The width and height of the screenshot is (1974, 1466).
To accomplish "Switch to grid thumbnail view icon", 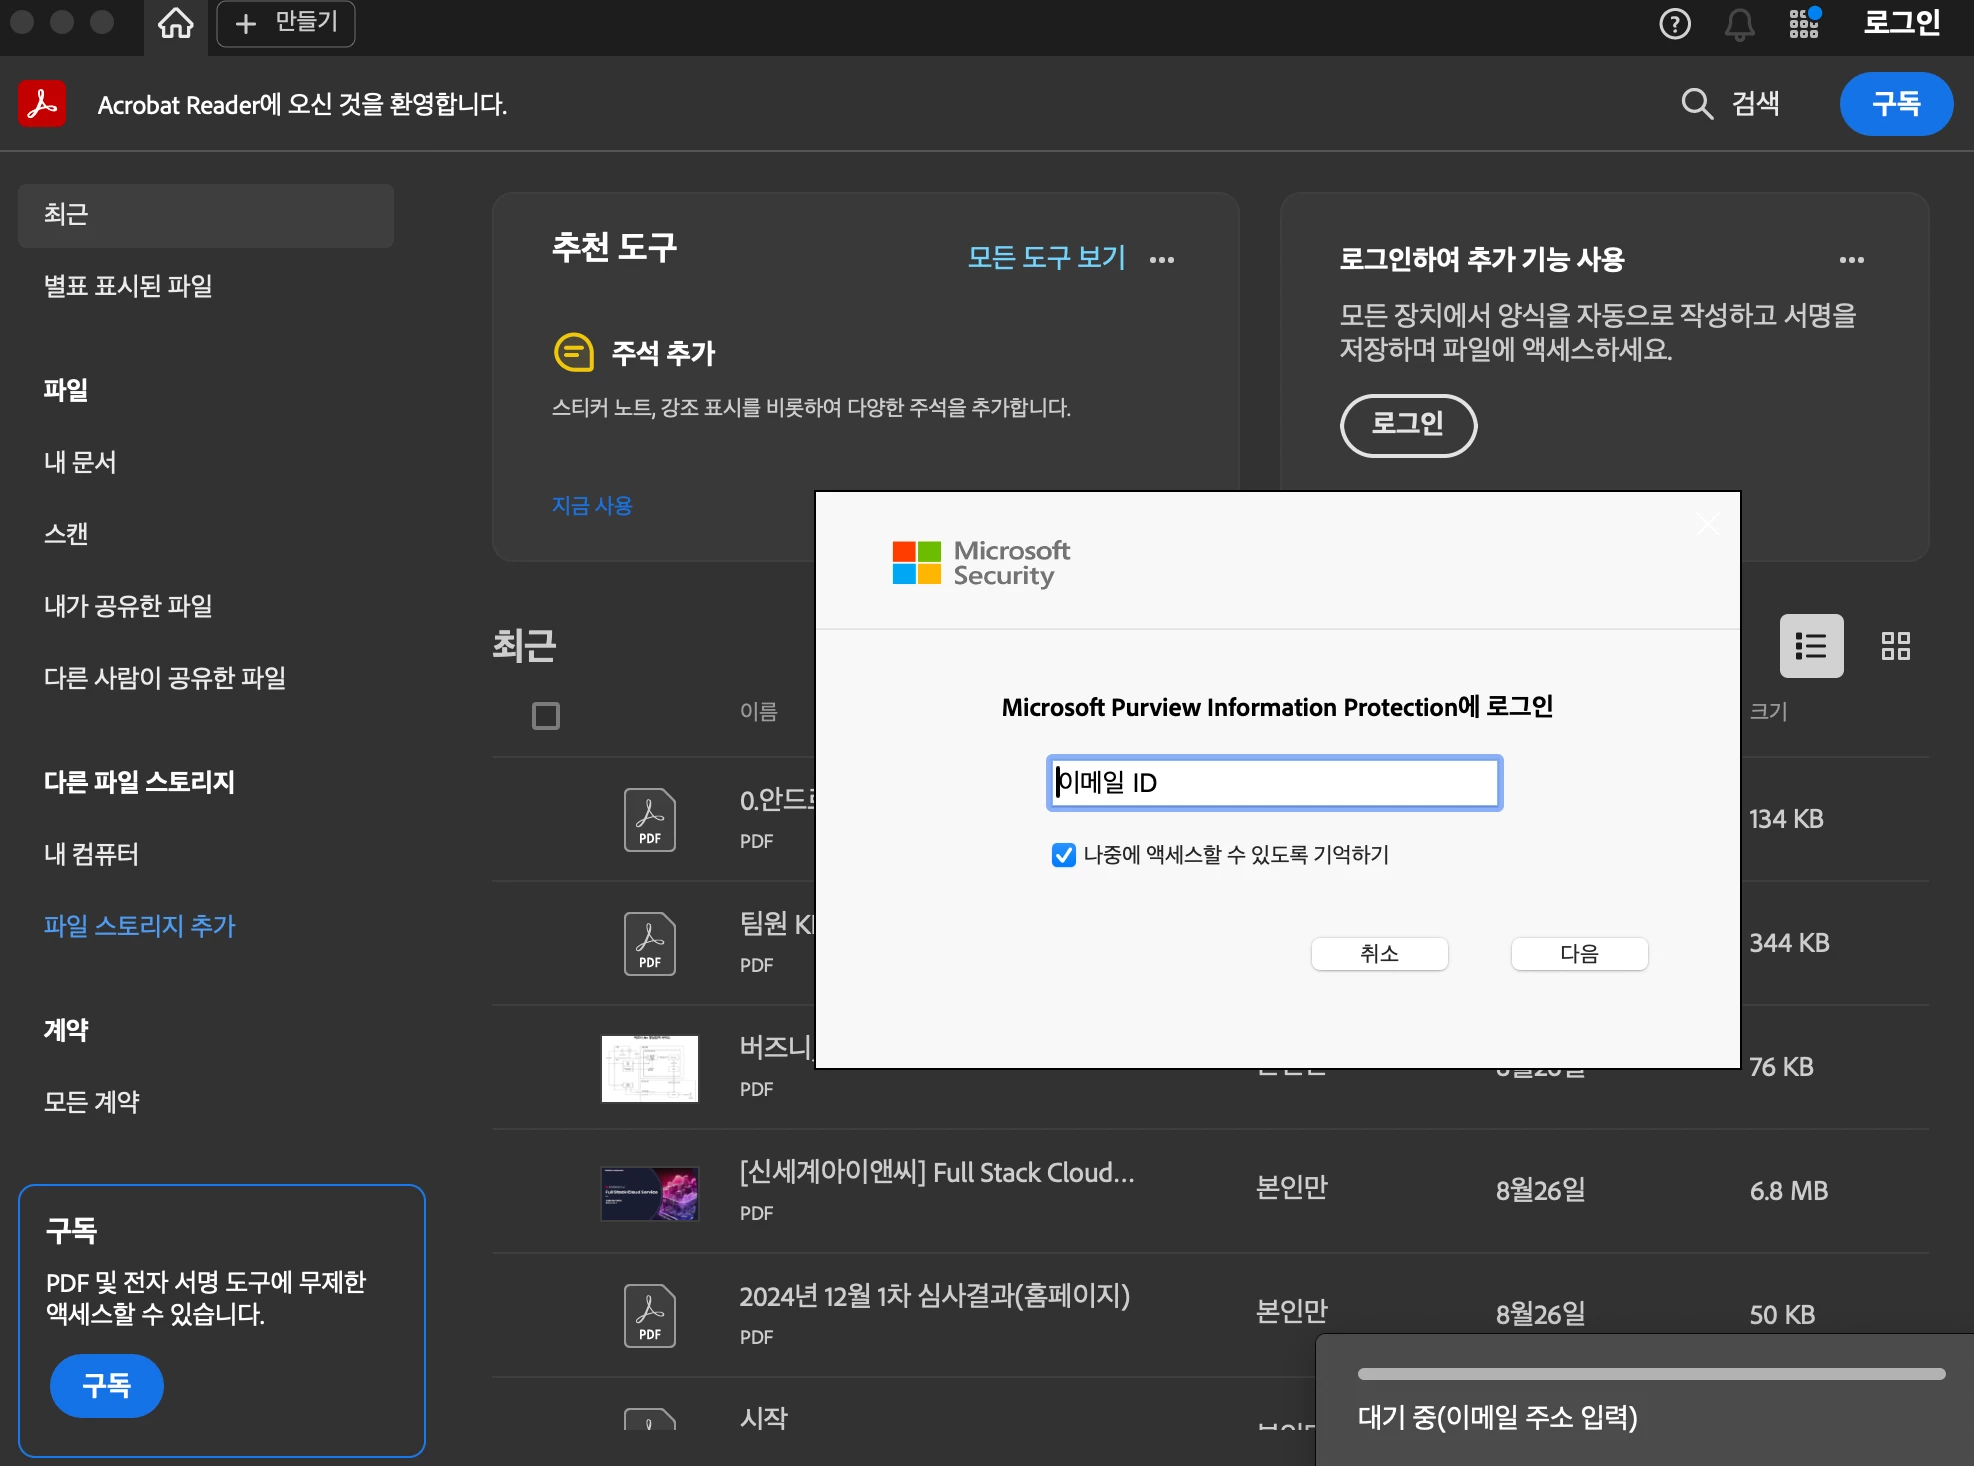I will tap(1895, 646).
